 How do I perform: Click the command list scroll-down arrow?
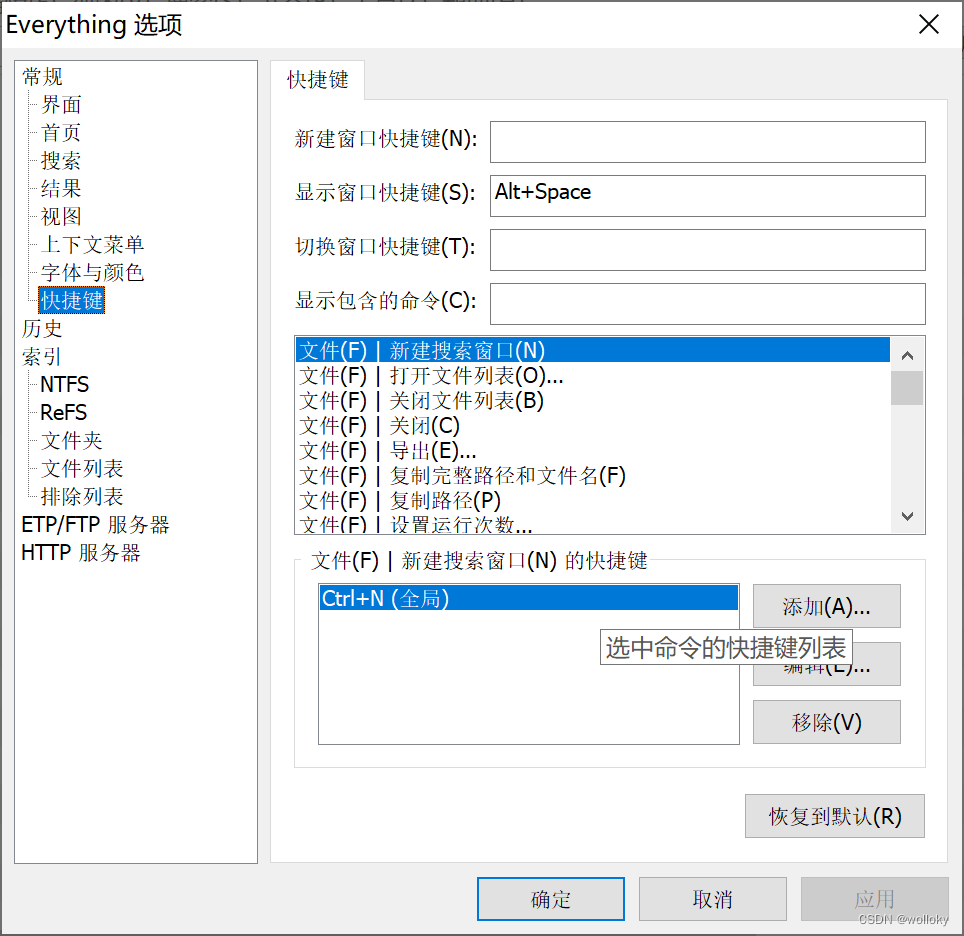pyautogui.click(x=907, y=517)
